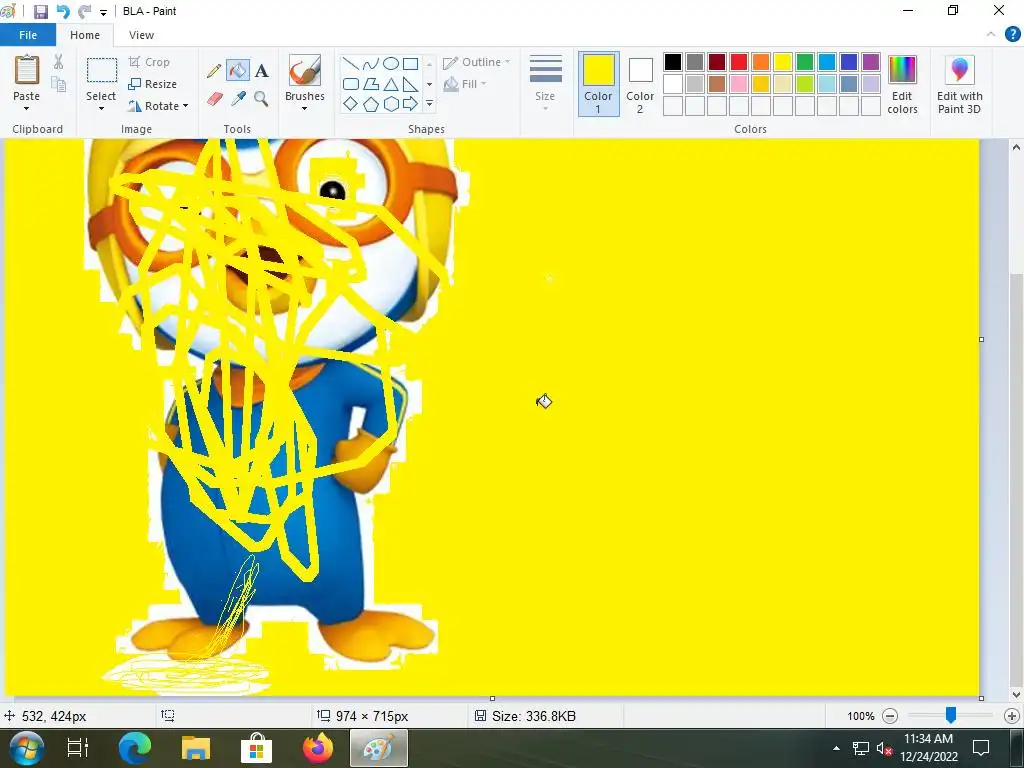Select the Text tool

coord(261,71)
